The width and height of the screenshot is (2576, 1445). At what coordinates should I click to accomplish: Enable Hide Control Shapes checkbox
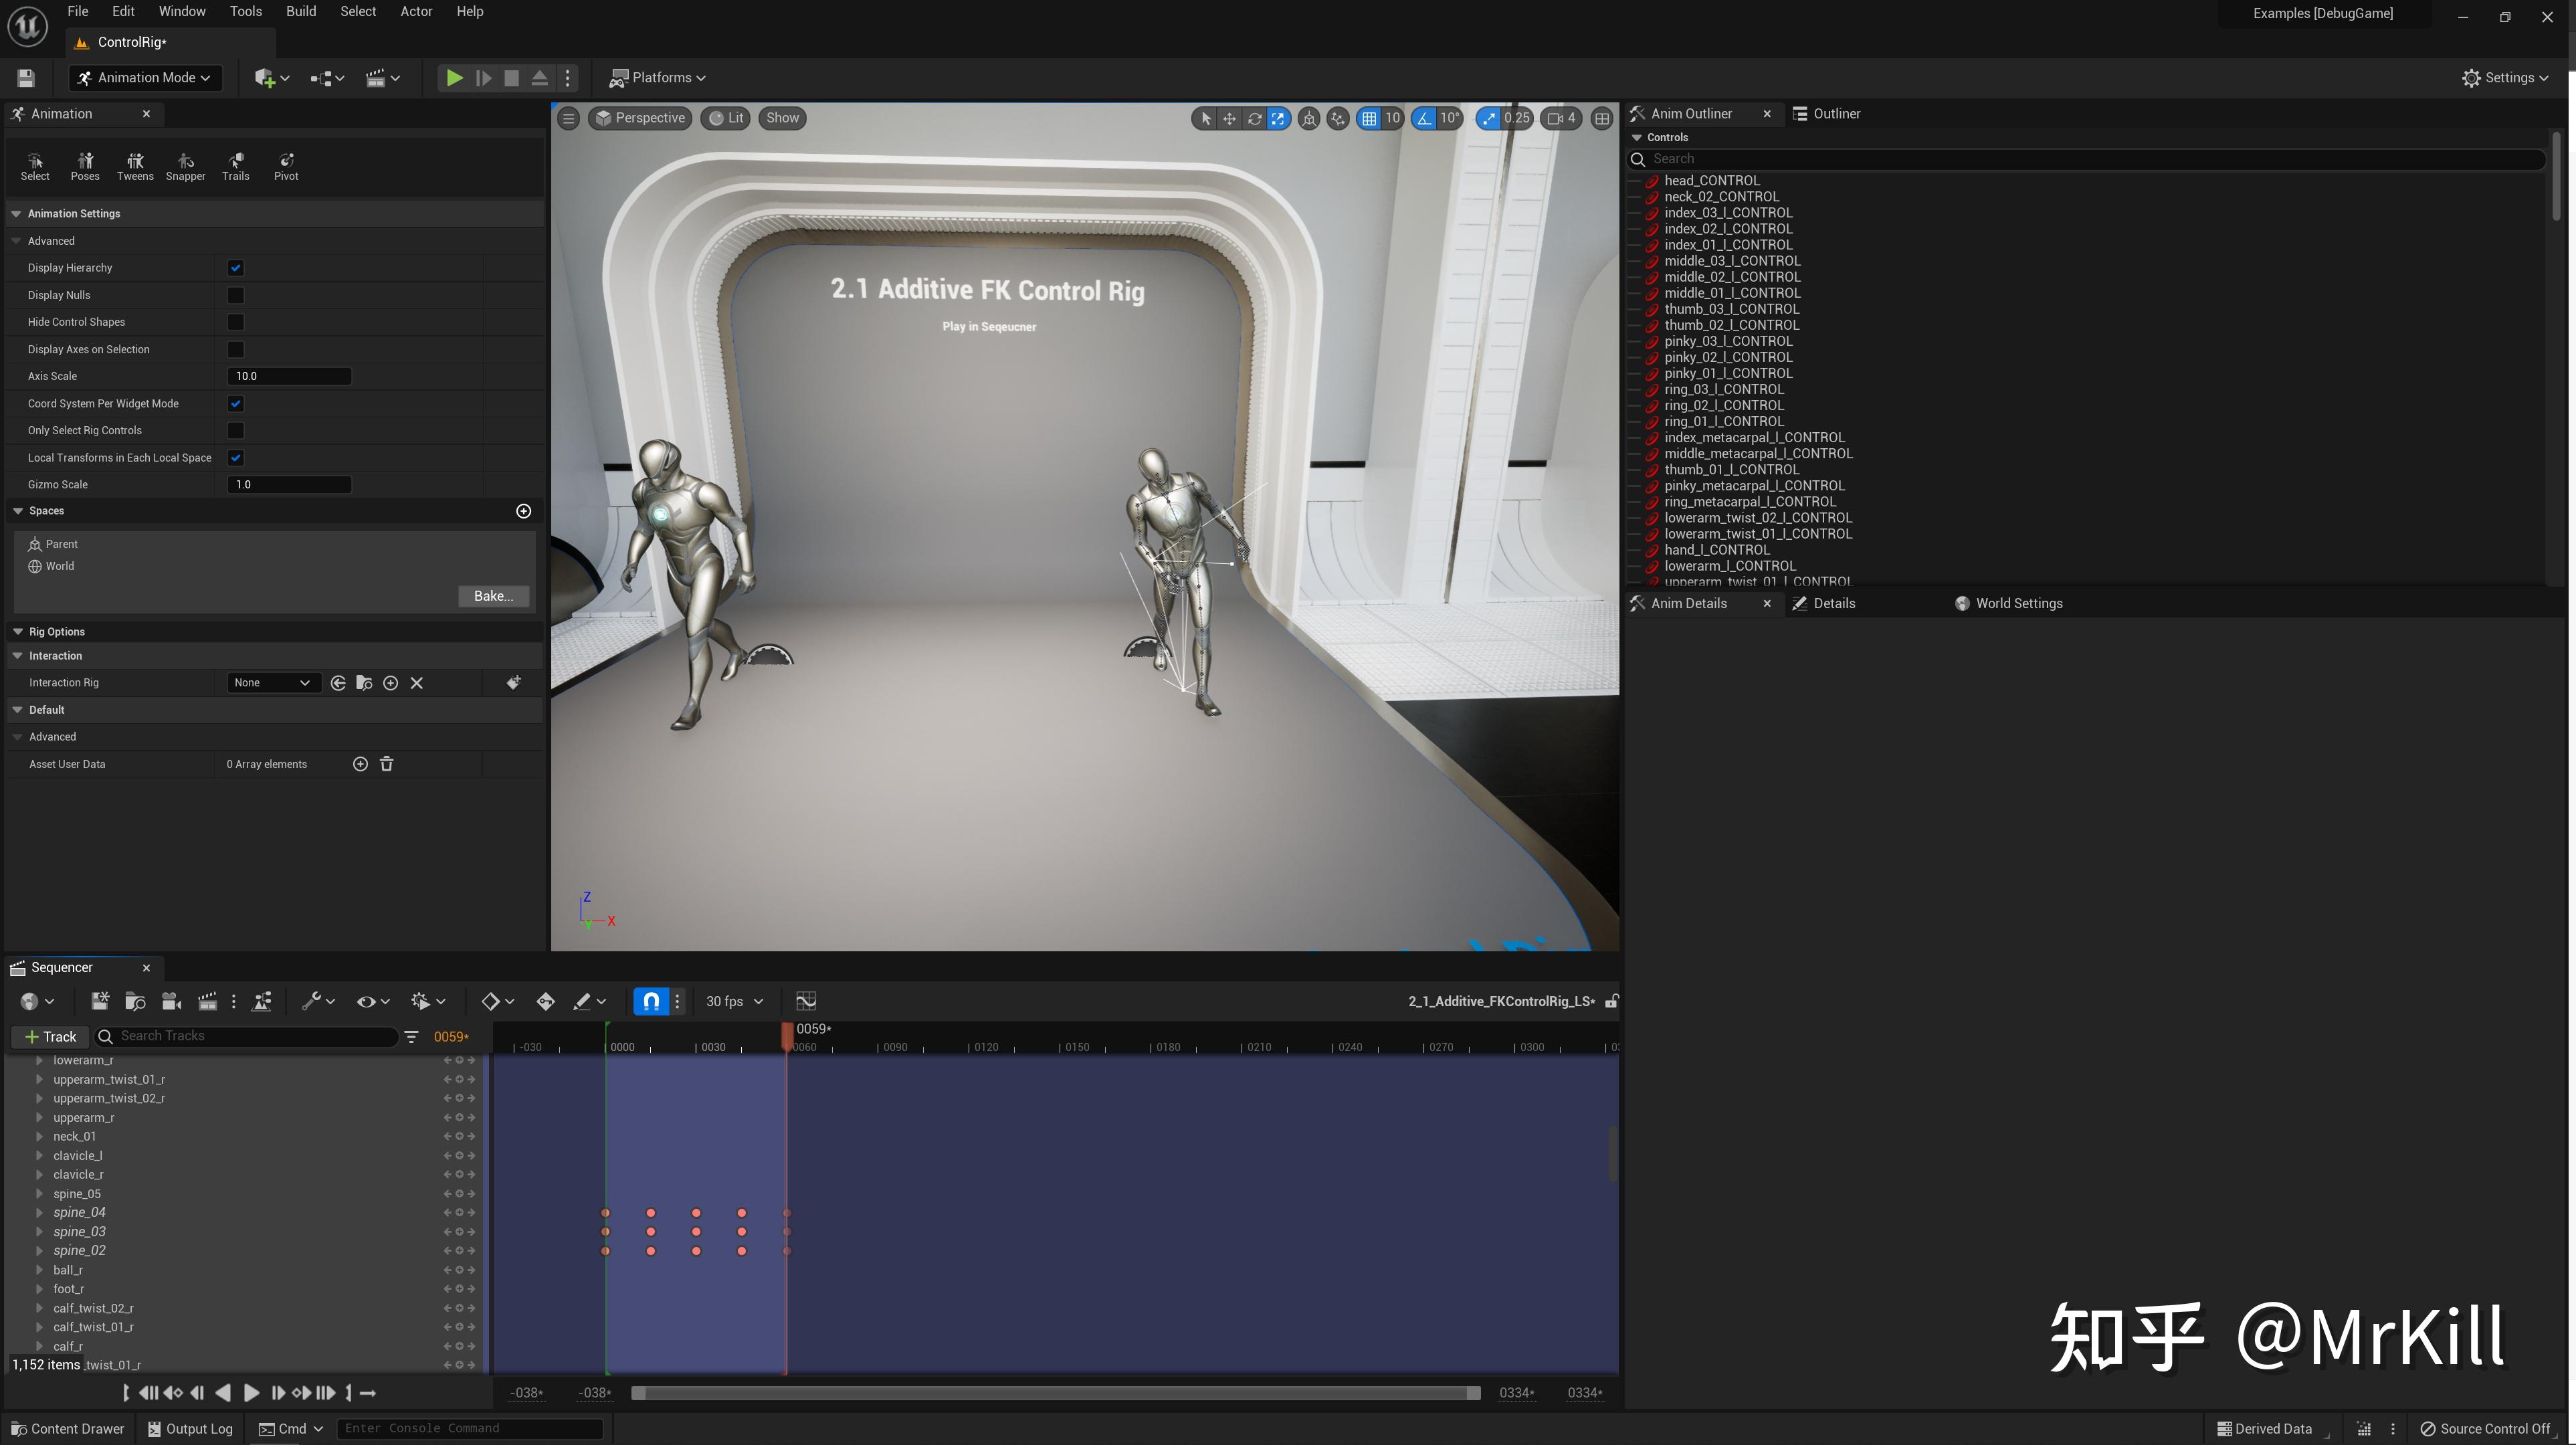(x=236, y=322)
